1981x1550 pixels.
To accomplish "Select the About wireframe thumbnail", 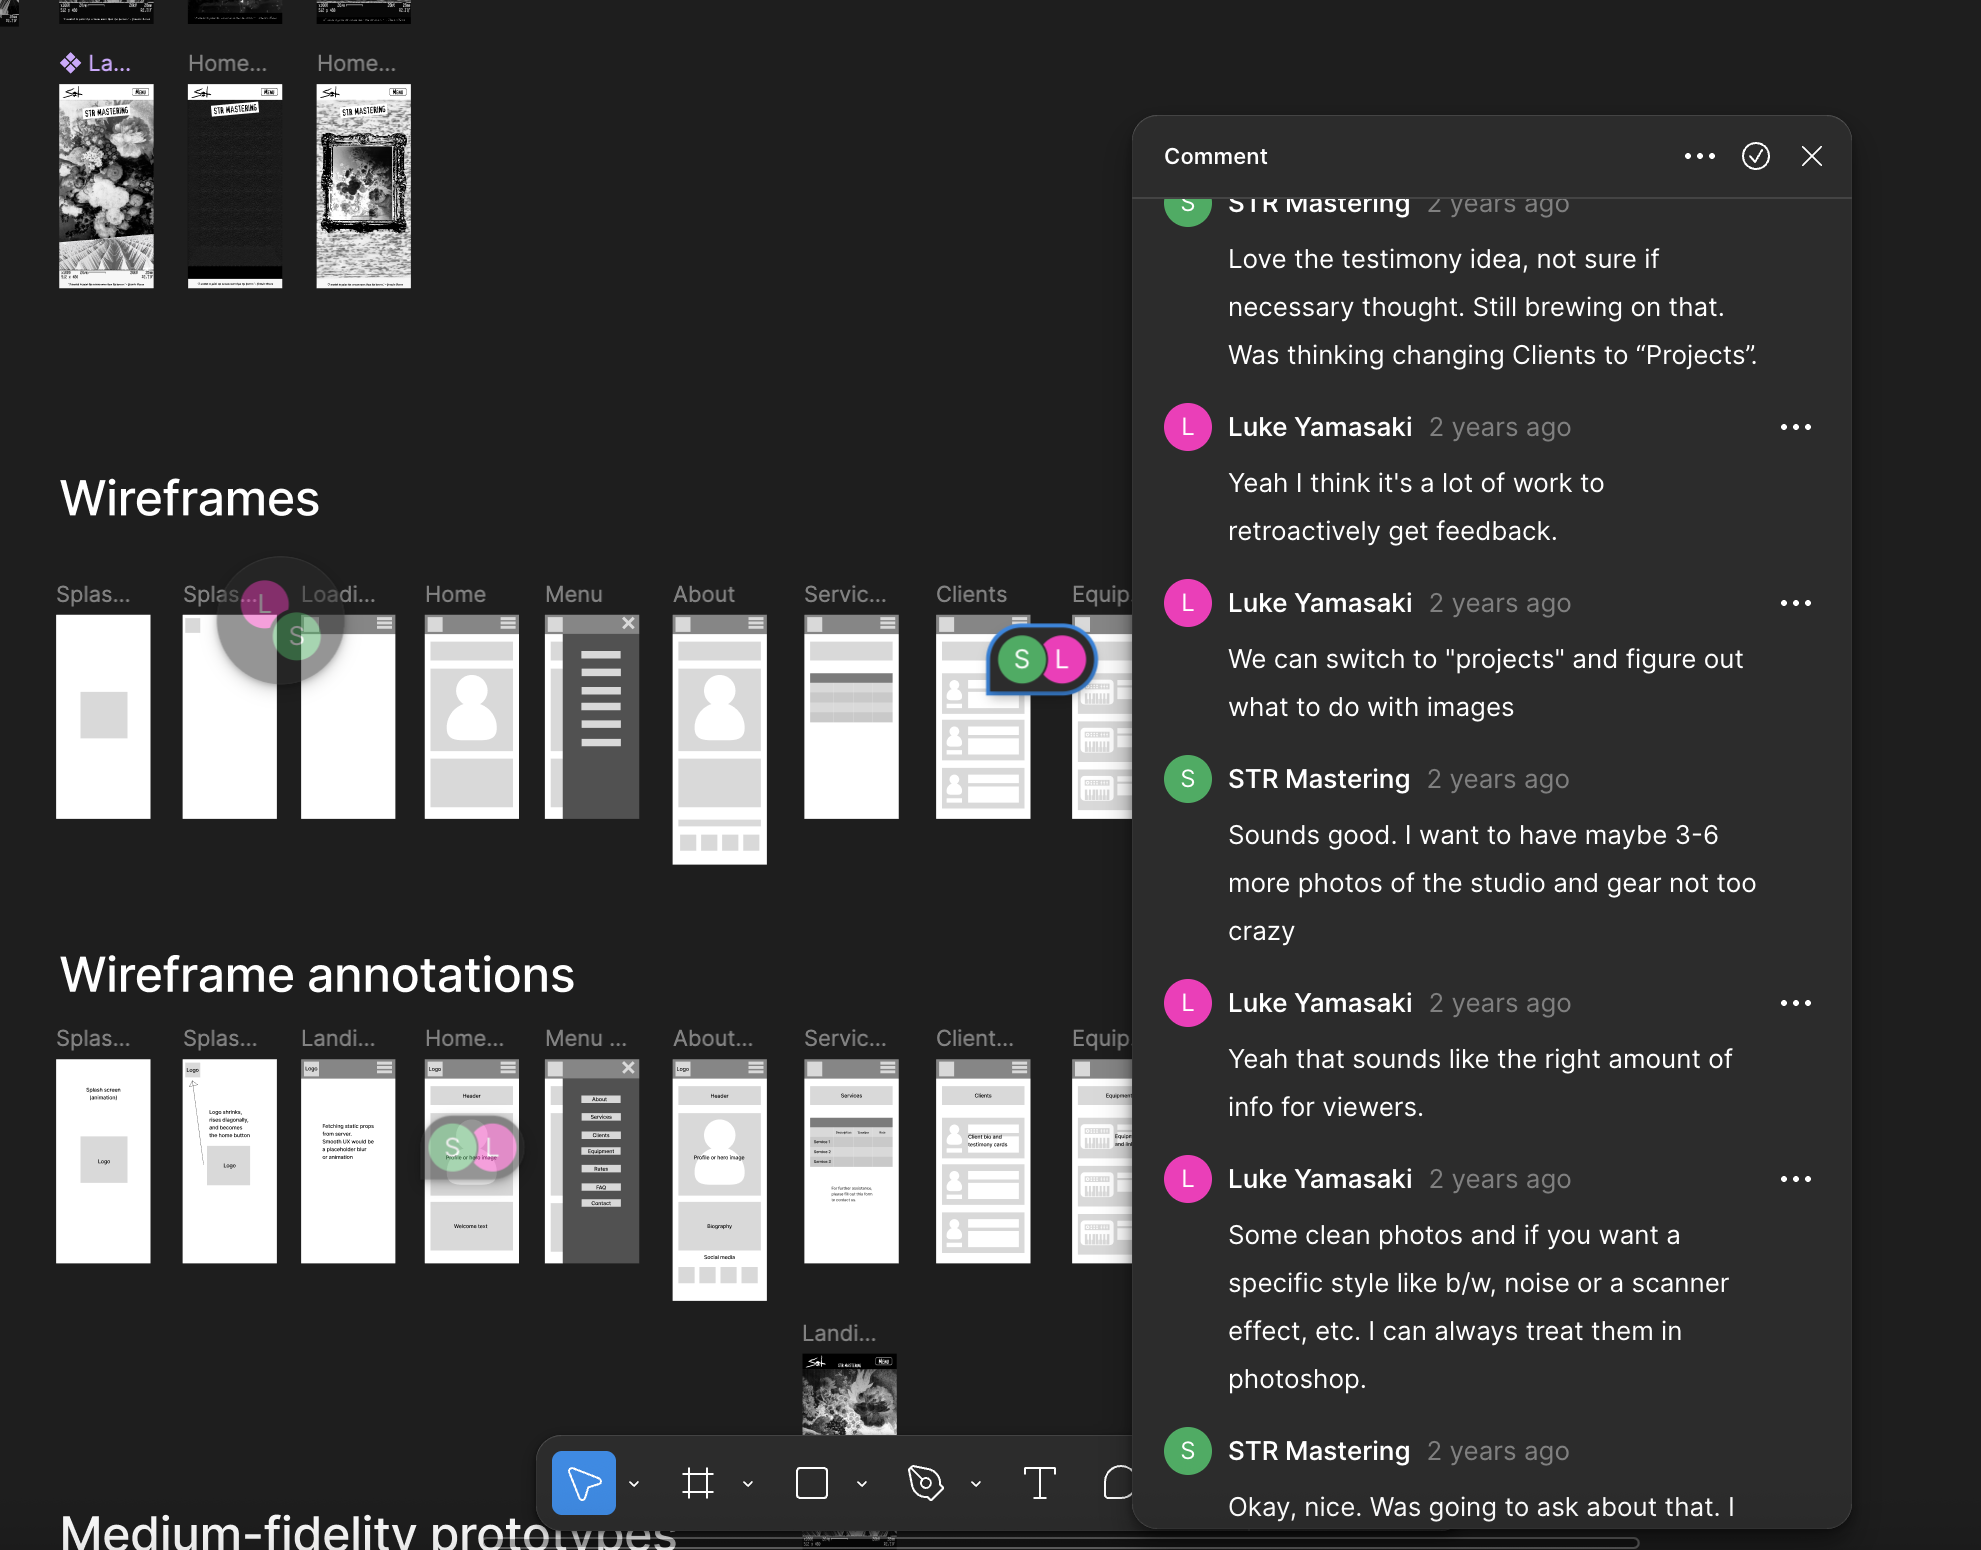I will (719, 738).
